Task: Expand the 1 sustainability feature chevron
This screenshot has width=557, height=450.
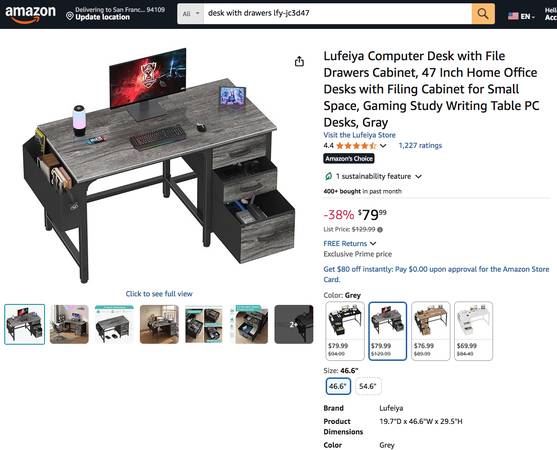Action: (419, 177)
